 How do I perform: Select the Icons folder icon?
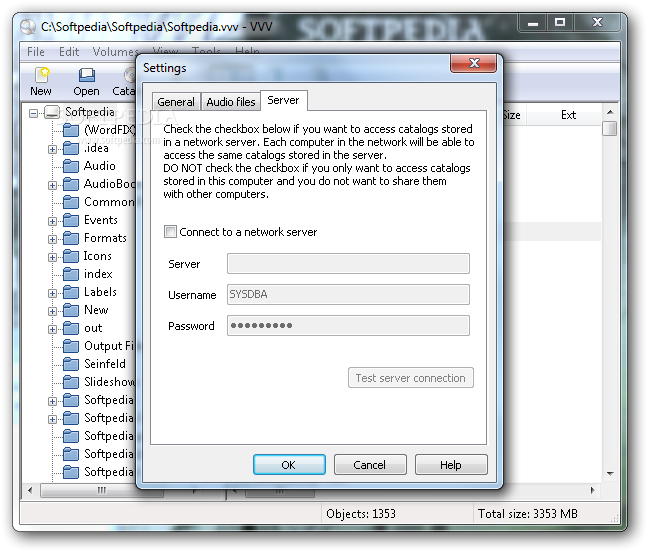pos(71,257)
